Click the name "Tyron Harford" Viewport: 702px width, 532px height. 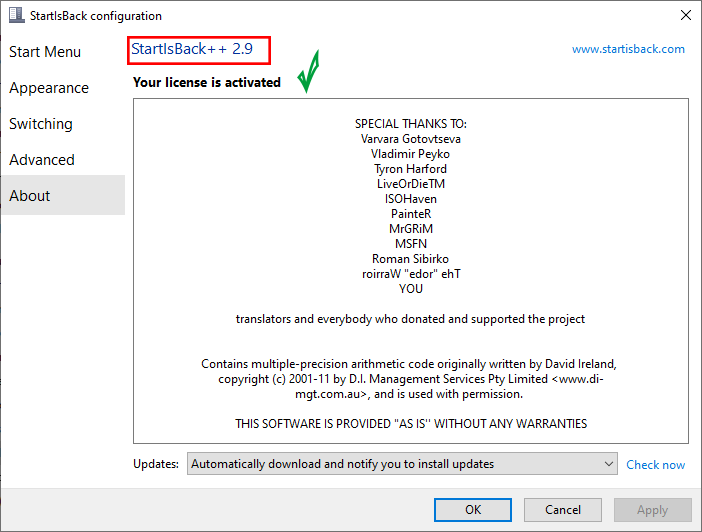point(411,169)
